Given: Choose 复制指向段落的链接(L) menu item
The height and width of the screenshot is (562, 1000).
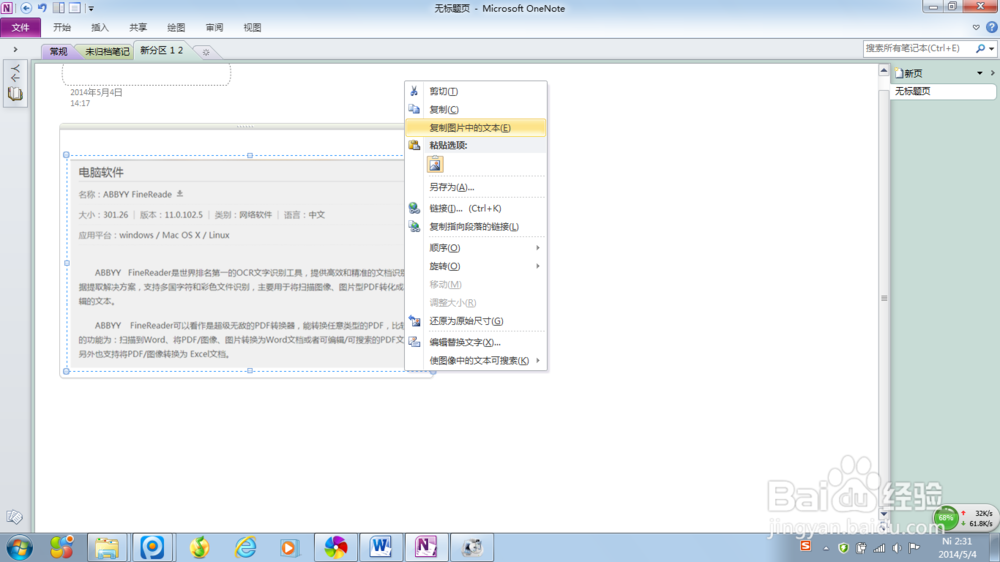Looking at the screenshot, I should (476, 226).
